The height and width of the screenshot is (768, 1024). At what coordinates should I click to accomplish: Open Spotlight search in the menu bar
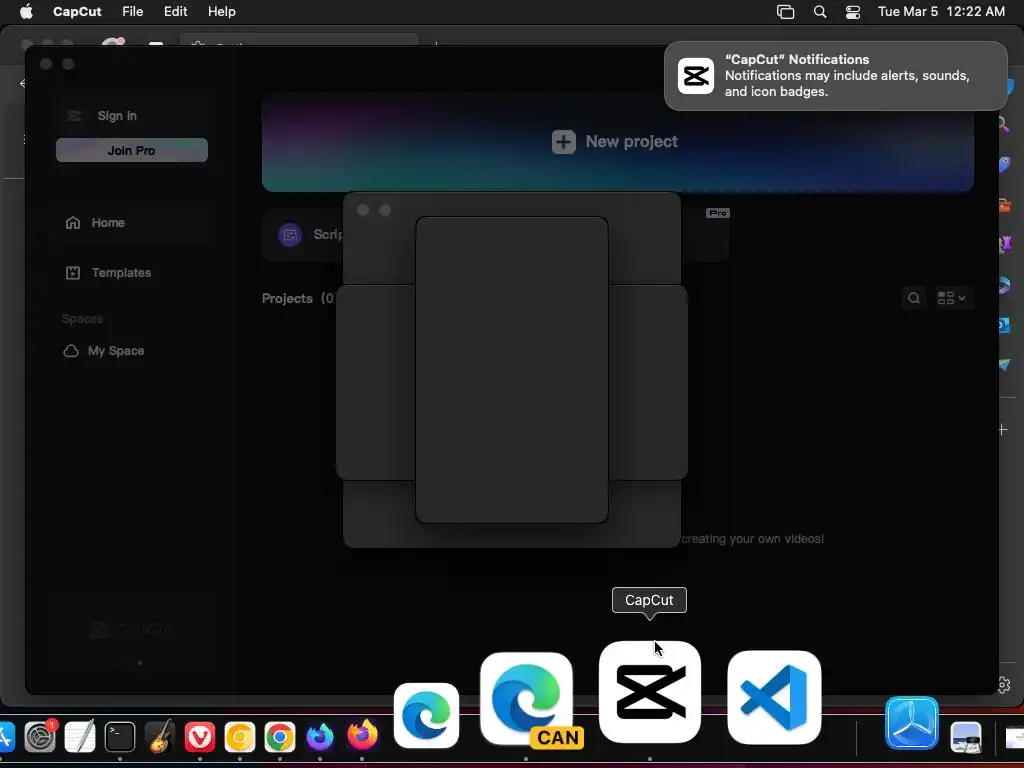point(820,12)
